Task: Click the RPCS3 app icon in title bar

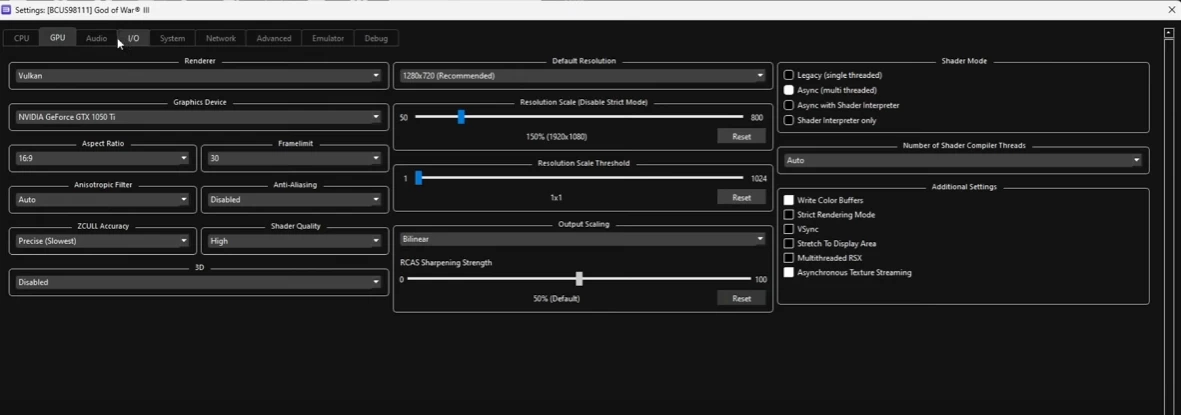Action: [x=7, y=9]
